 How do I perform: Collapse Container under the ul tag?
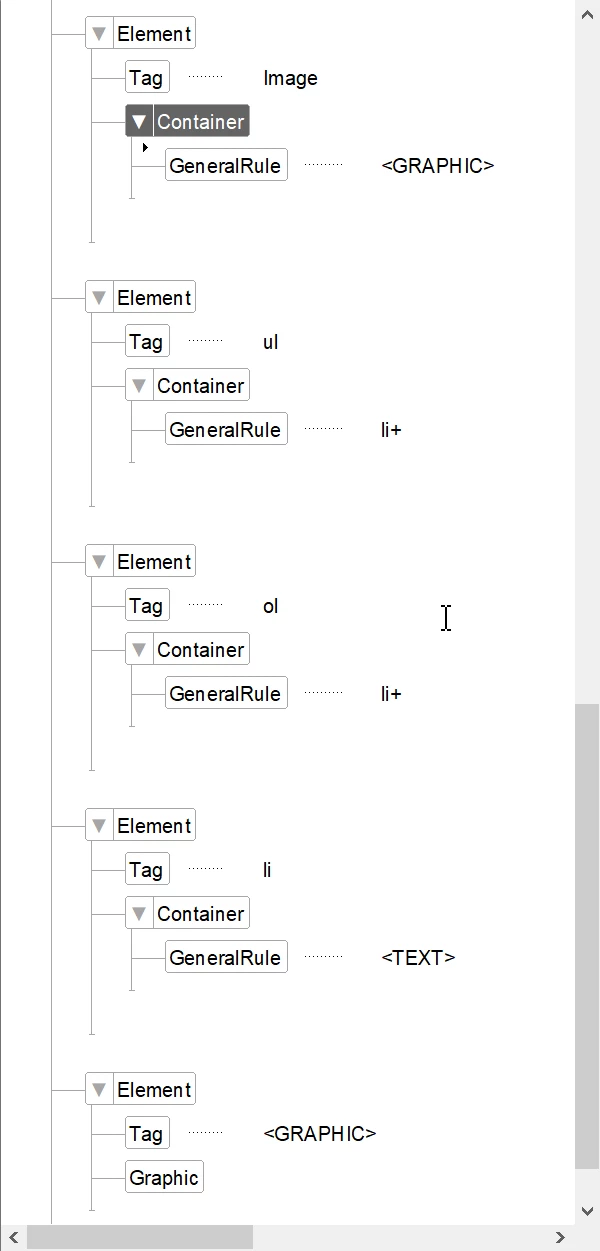(139, 386)
